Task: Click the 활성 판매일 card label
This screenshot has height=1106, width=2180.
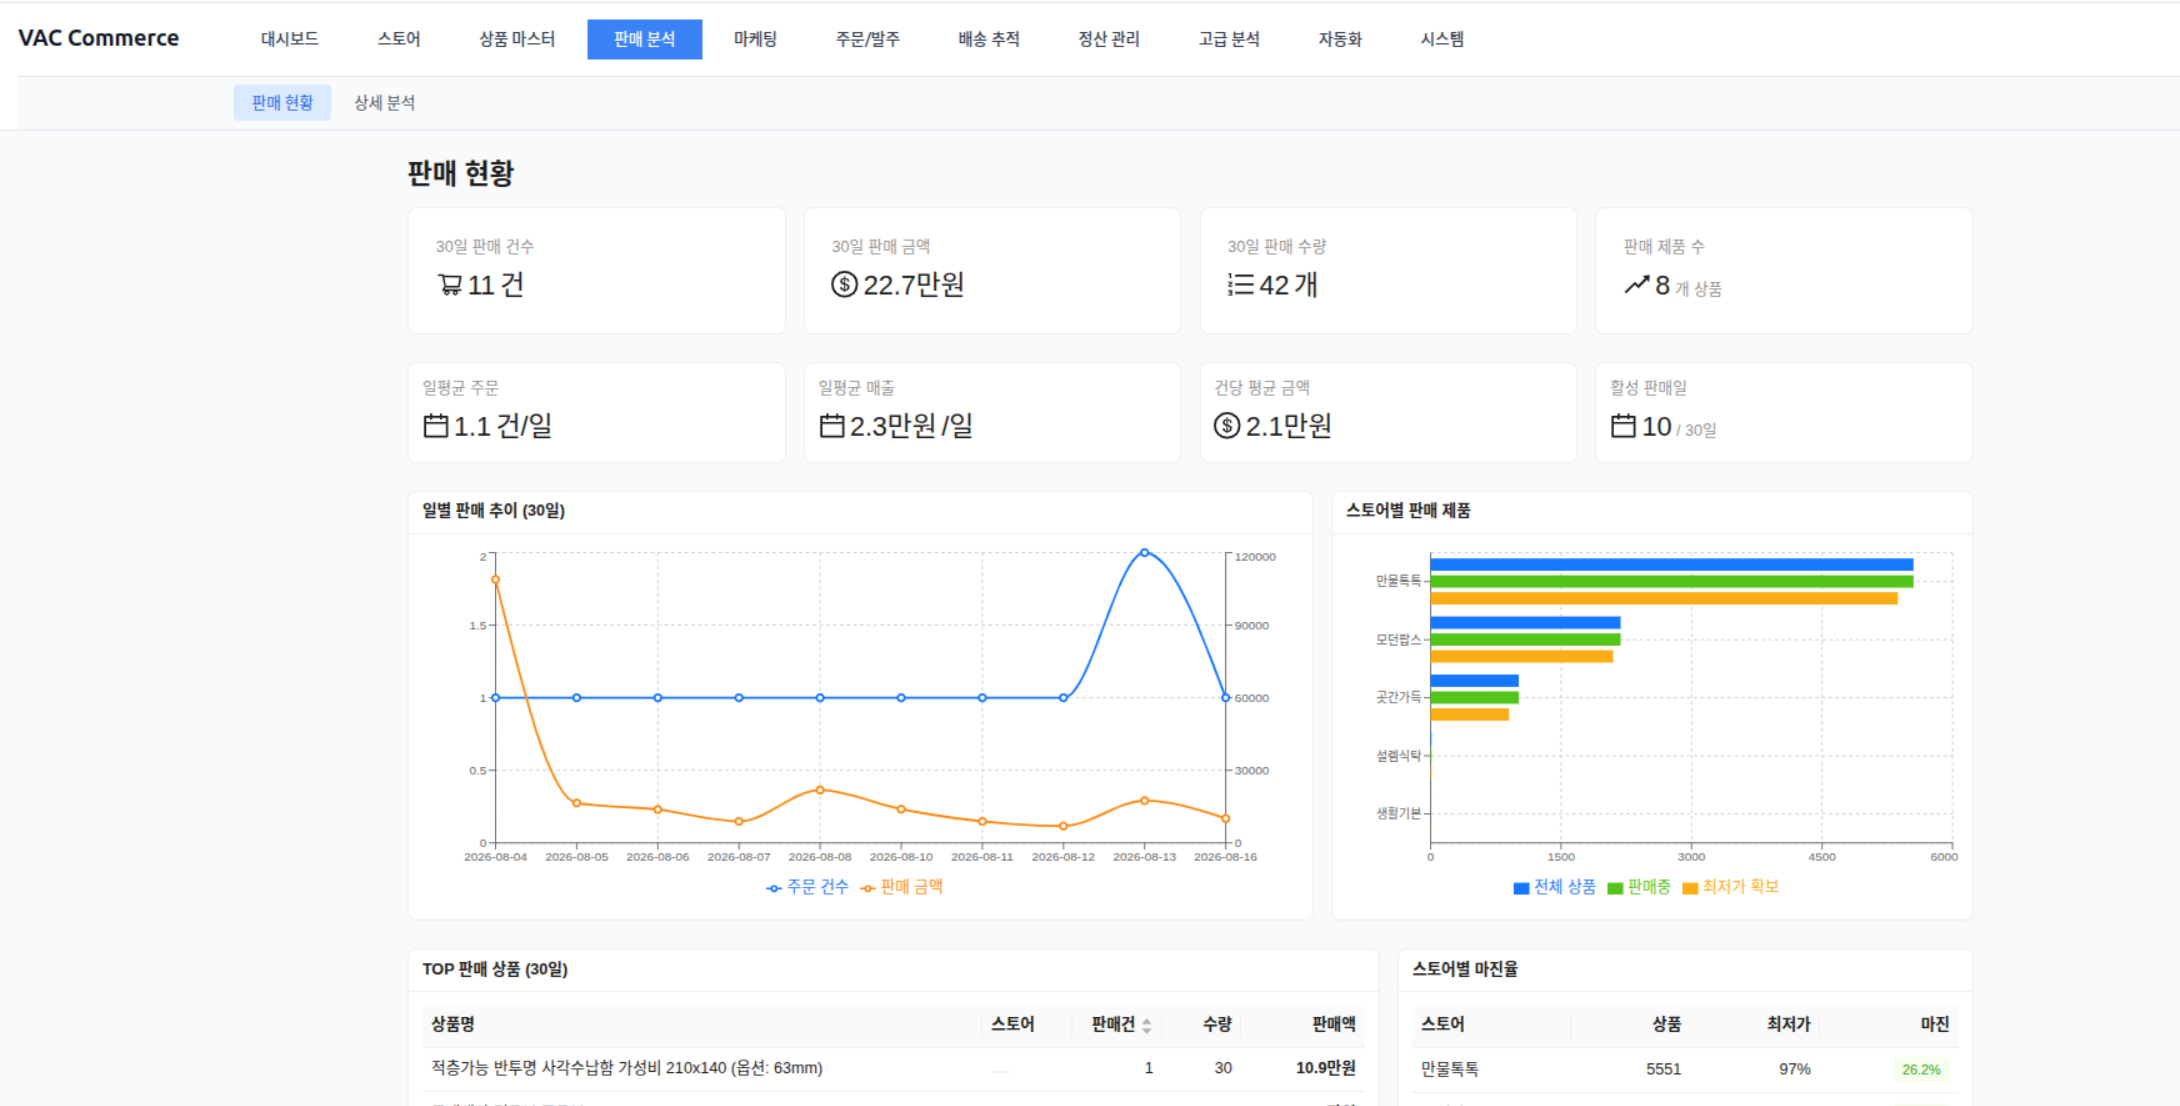Action: click(x=1648, y=388)
